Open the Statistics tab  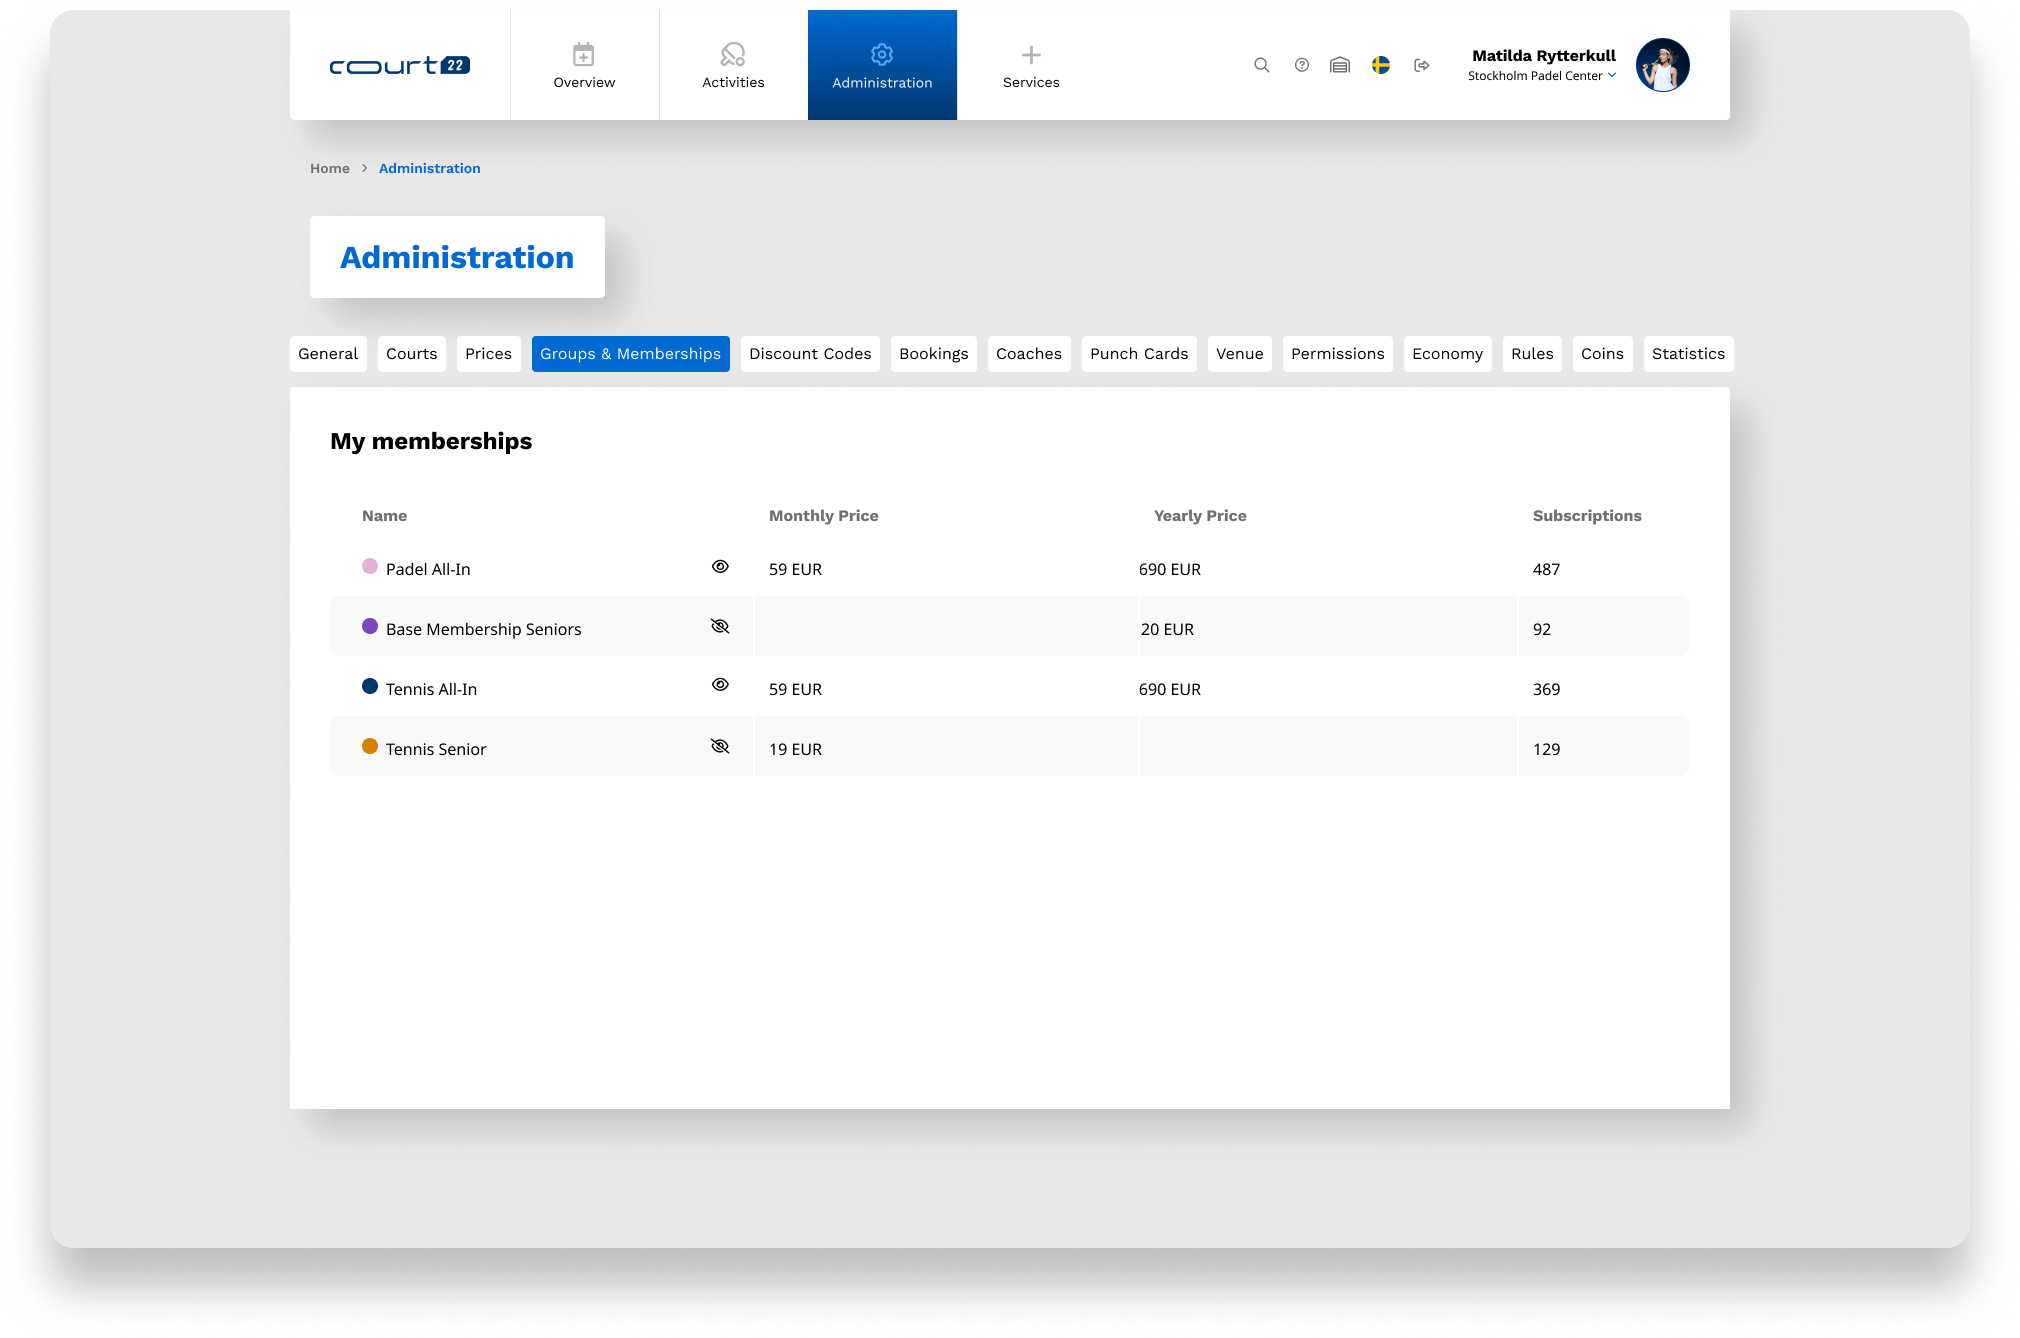[1688, 354]
